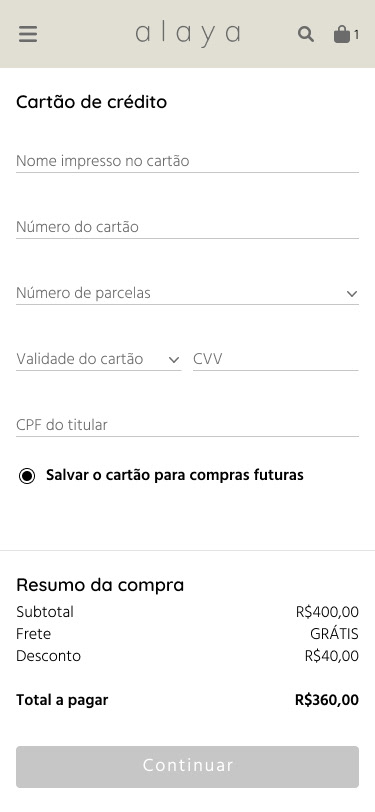Viewport: 375px width, 812px height.
Task: Focus the Número do cartão field
Action: click(187, 227)
